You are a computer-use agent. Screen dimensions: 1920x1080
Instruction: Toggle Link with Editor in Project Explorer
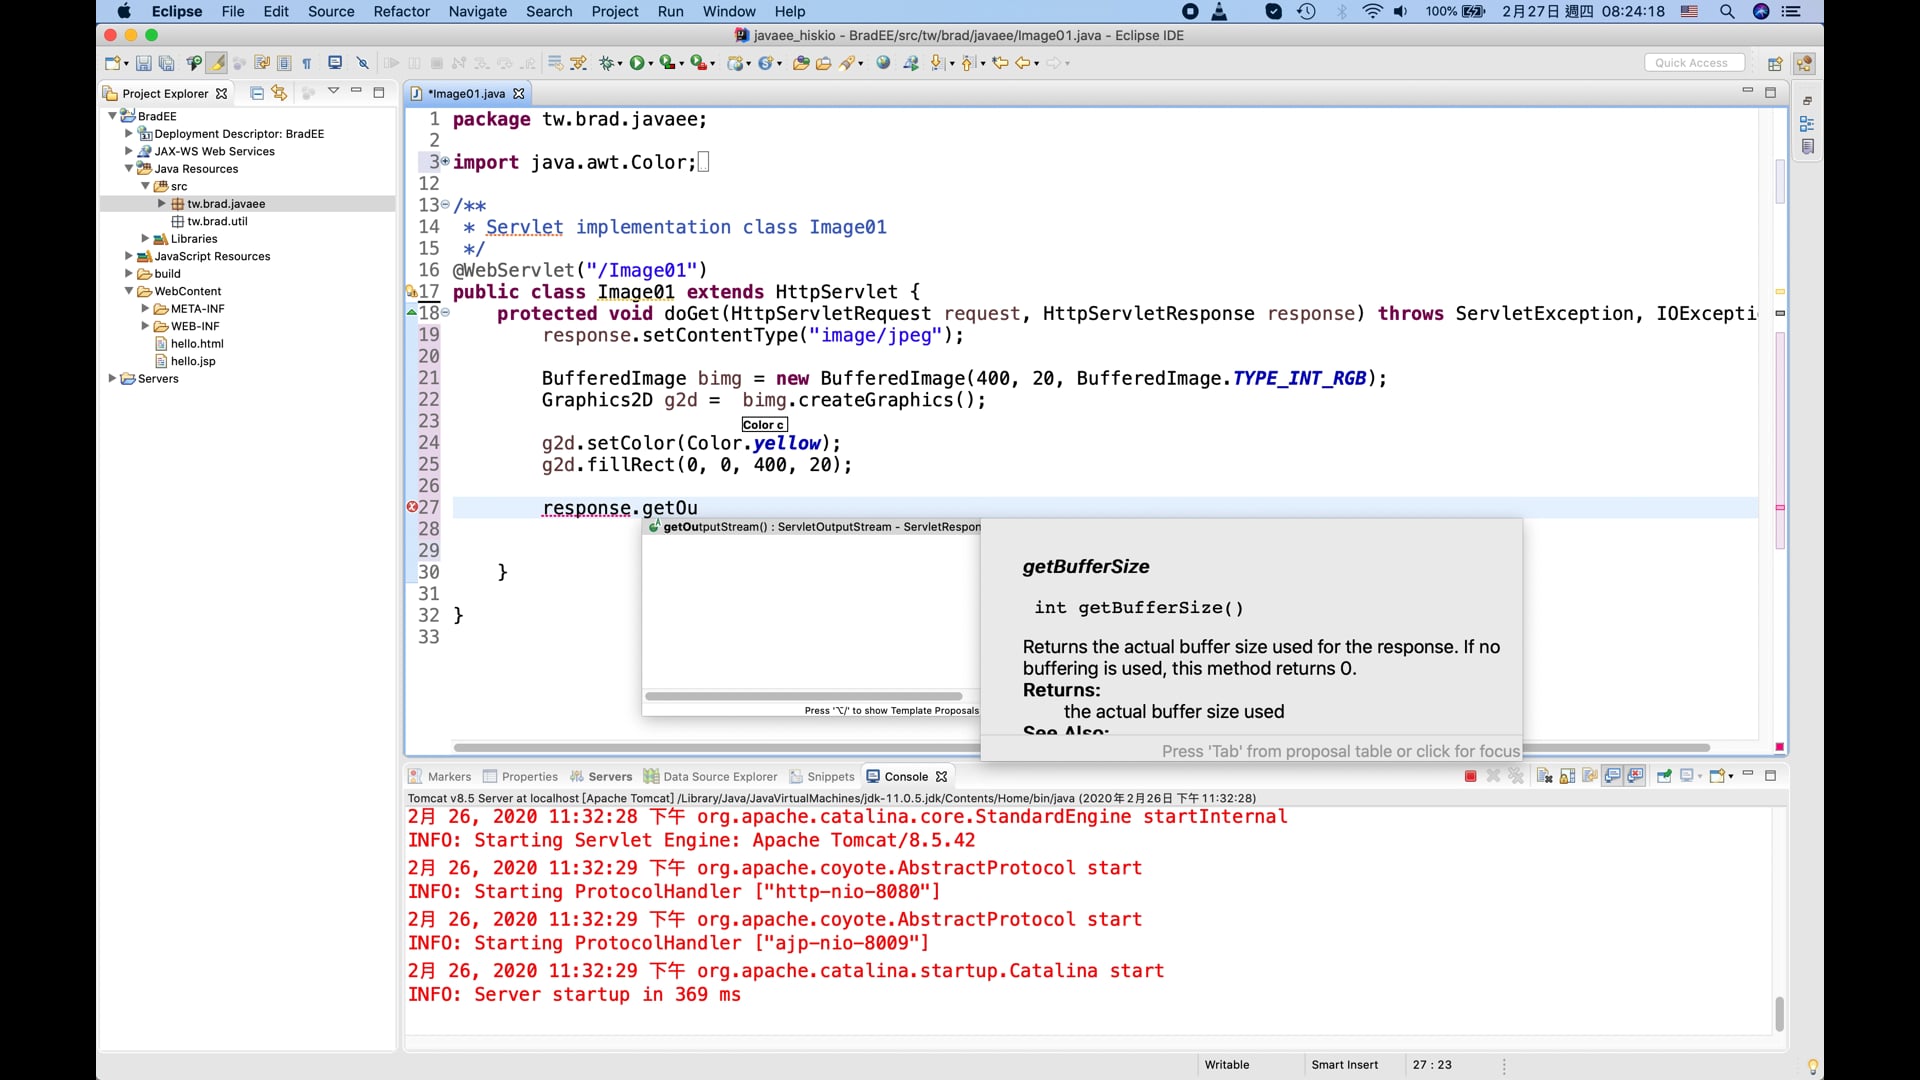coord(280,93)
